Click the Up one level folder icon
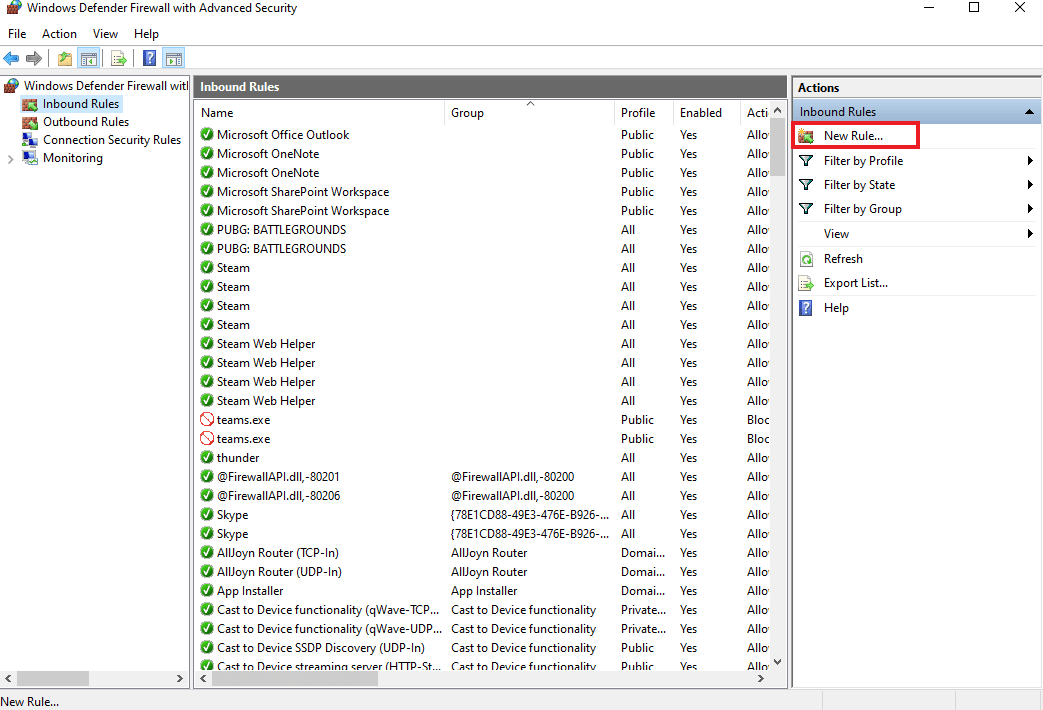 click(x=65, y=59)
